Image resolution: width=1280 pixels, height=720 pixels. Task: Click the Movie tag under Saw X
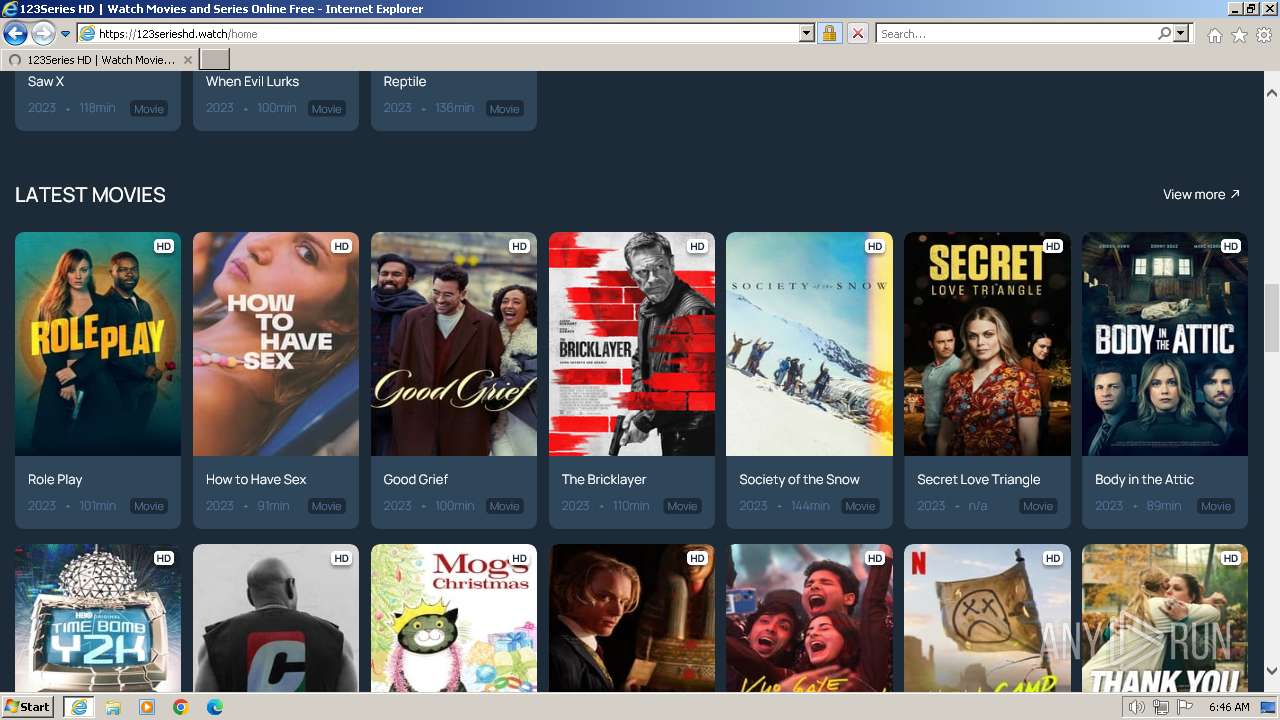tap(149, 109)
